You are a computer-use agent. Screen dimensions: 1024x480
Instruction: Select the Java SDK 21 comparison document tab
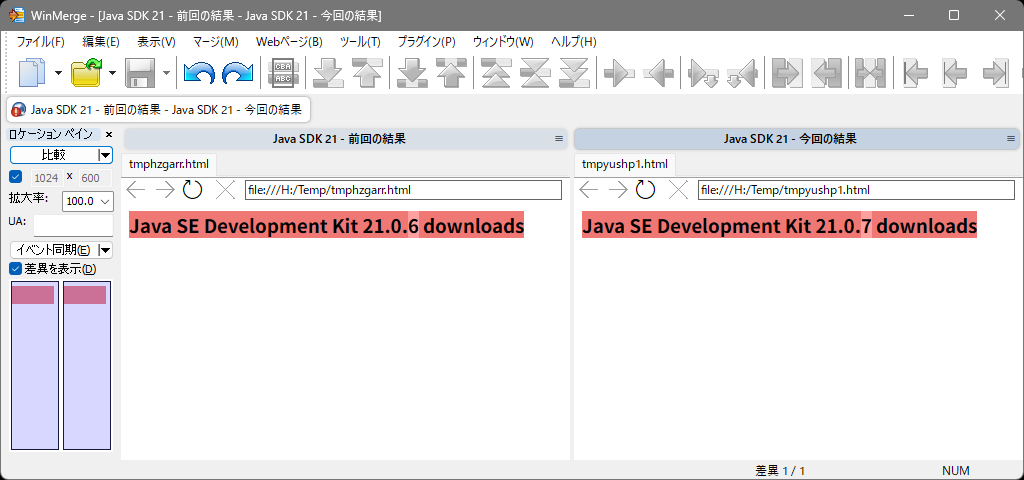(158, 110)
